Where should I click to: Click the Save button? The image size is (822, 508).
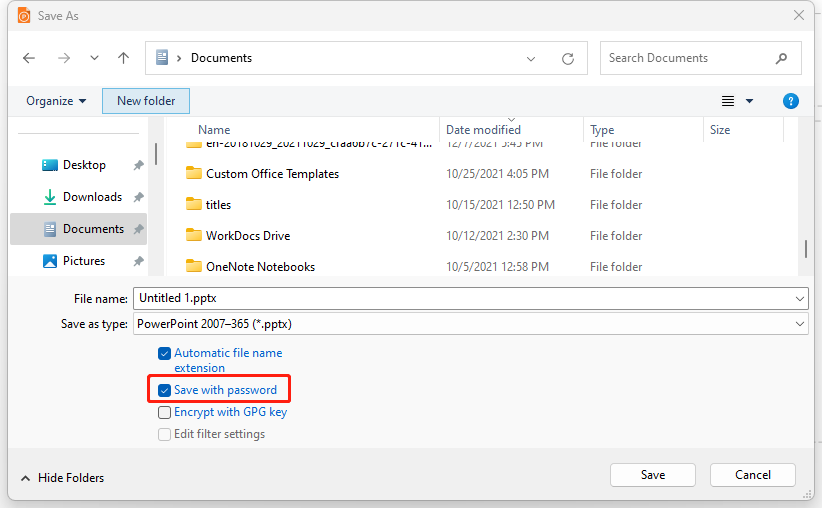pos(653,475)
